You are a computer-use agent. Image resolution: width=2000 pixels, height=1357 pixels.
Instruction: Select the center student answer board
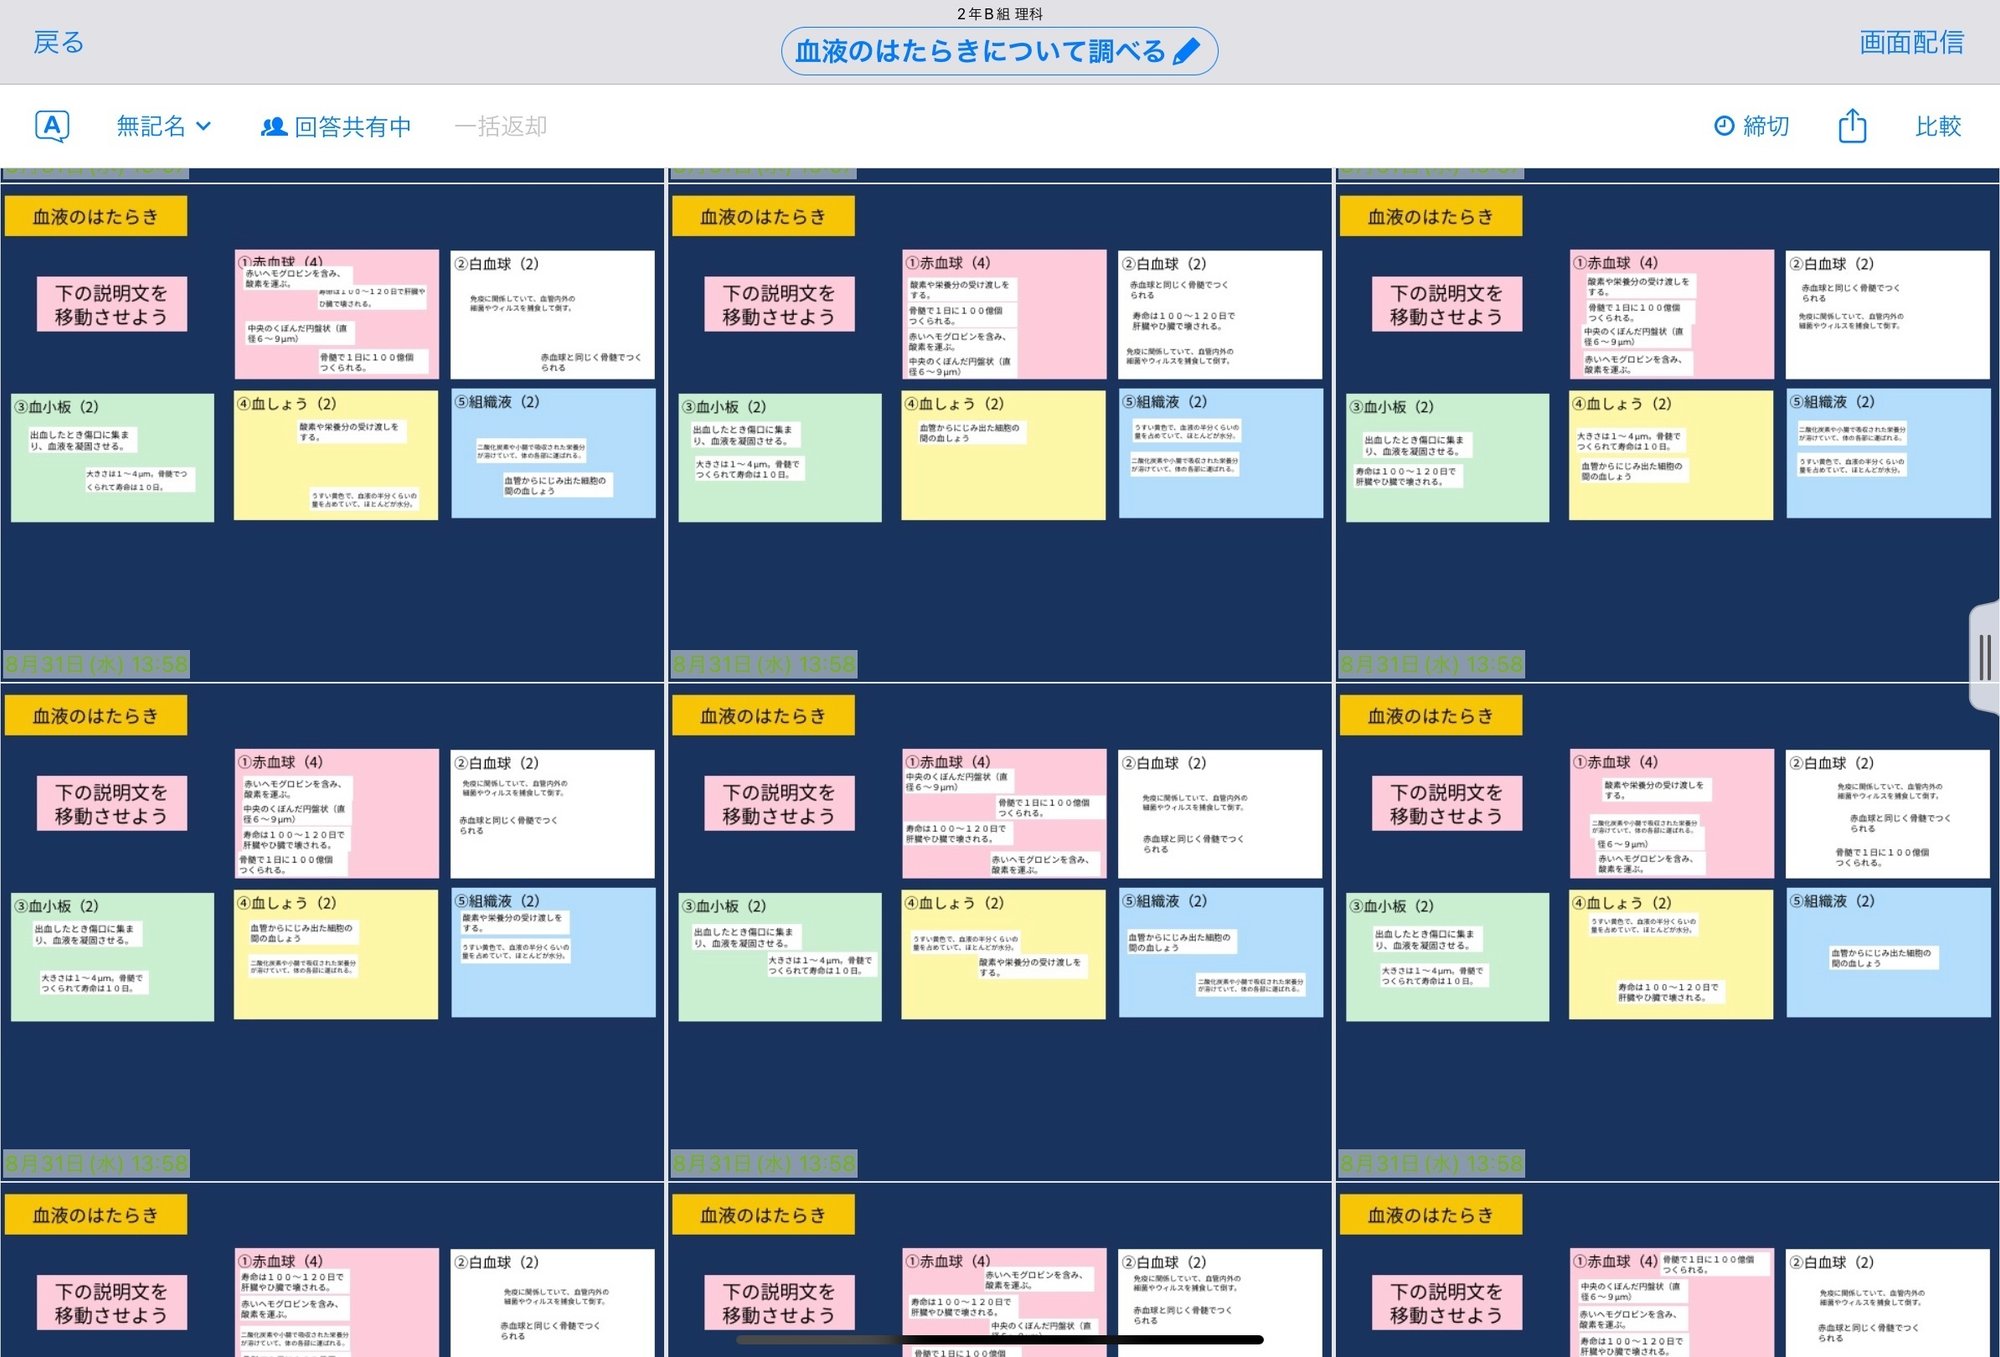(x=1000, y=920)
